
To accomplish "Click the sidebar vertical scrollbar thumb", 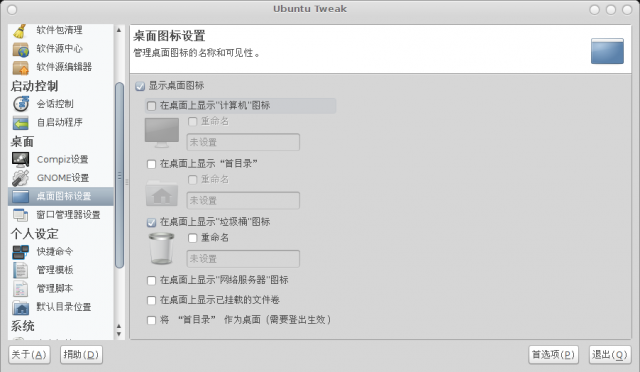I will 119,175.
